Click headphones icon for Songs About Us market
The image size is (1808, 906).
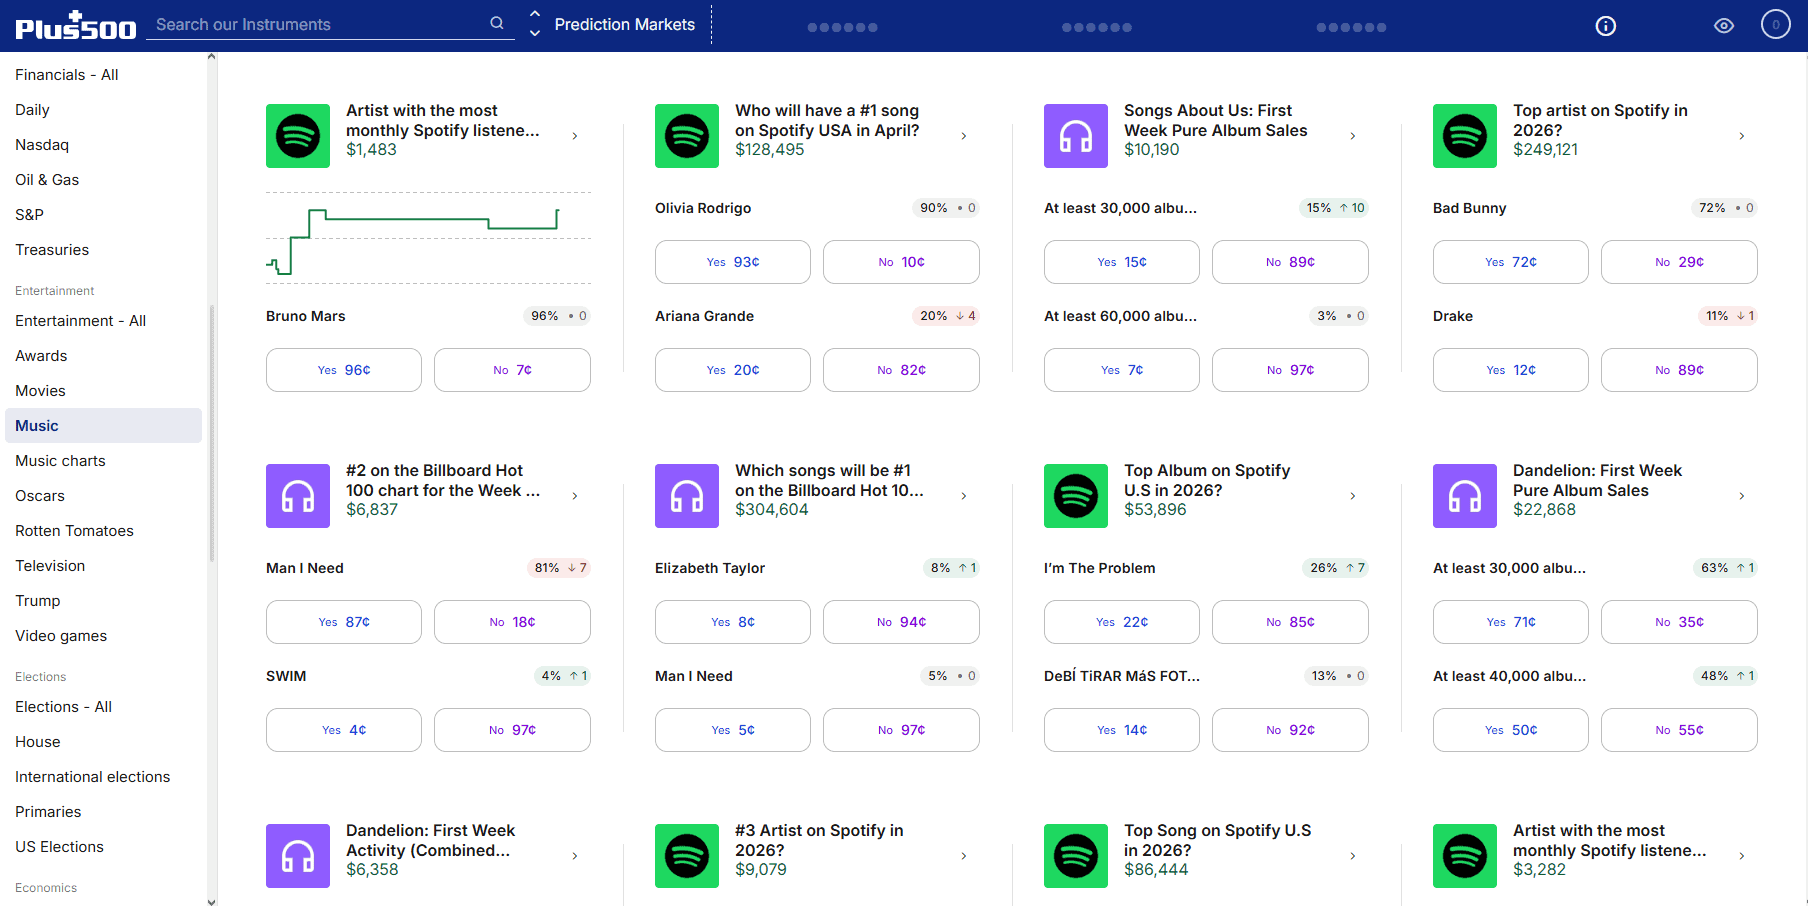tap(1076, 136)
